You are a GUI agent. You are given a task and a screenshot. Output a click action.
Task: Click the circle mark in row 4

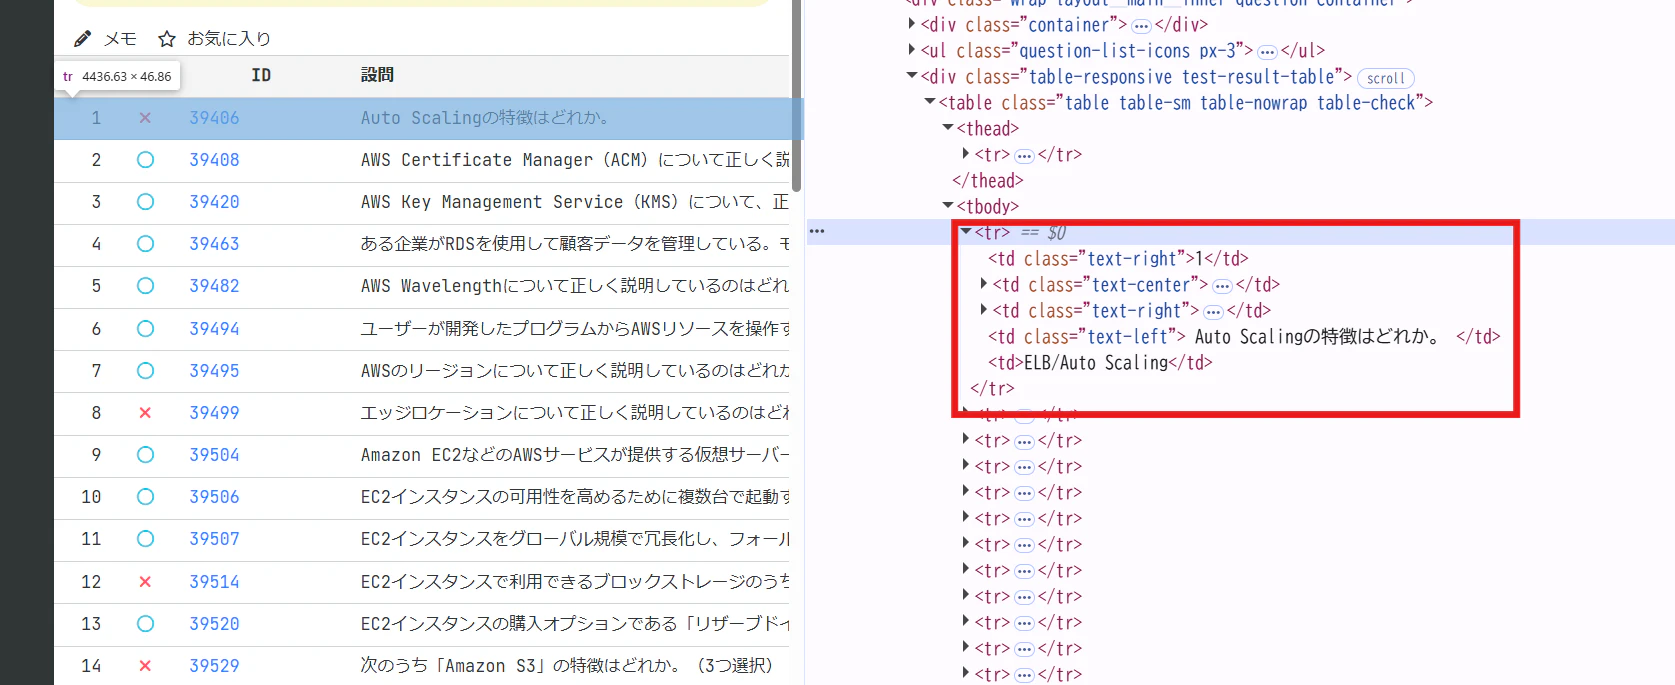click(145, 244)
